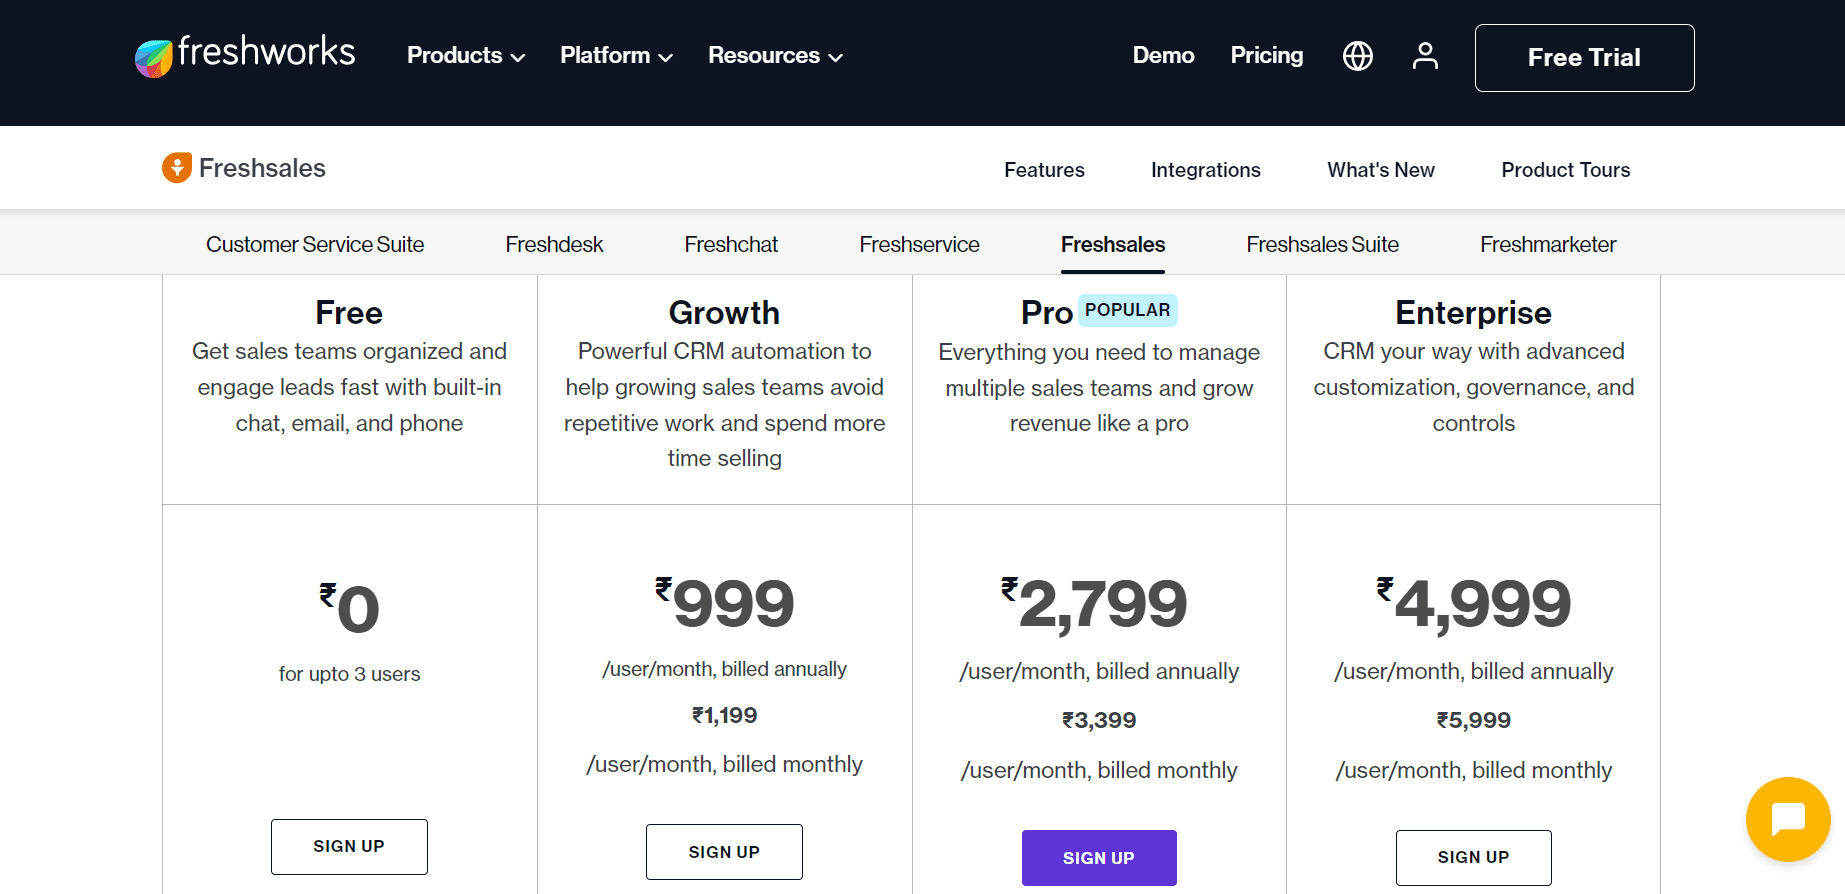Sign up for the Growth plan
Image resolution: width=1845 pixels, height=894 pixels.
coord(724,852)
